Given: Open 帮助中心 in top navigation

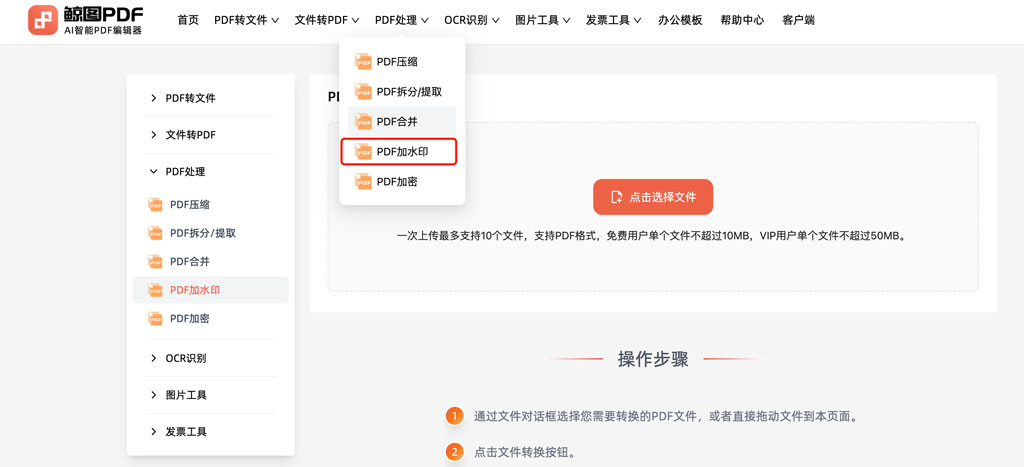Looking at the screenshot, I should [x=743, y=20].
